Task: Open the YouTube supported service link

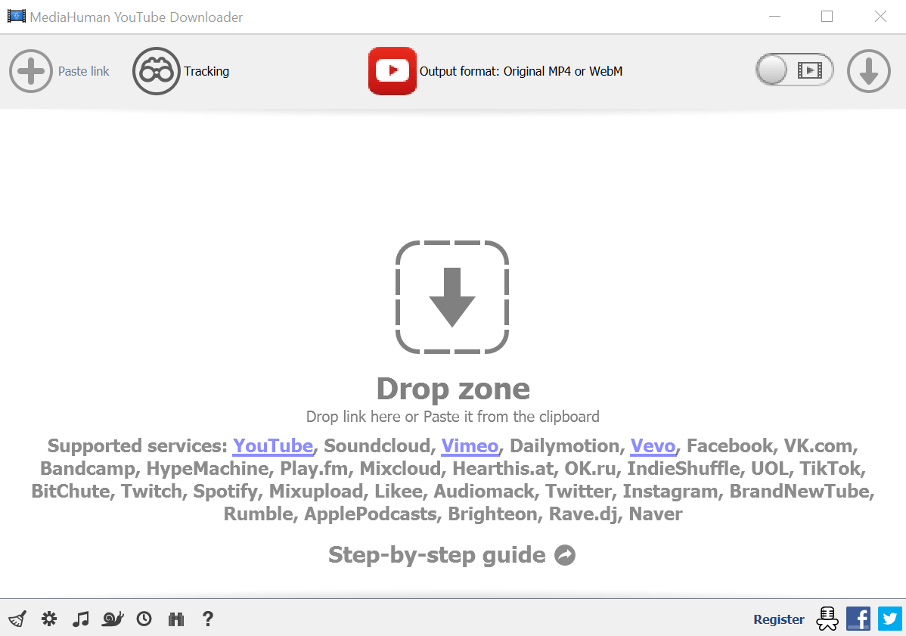Action: [273, 446]
